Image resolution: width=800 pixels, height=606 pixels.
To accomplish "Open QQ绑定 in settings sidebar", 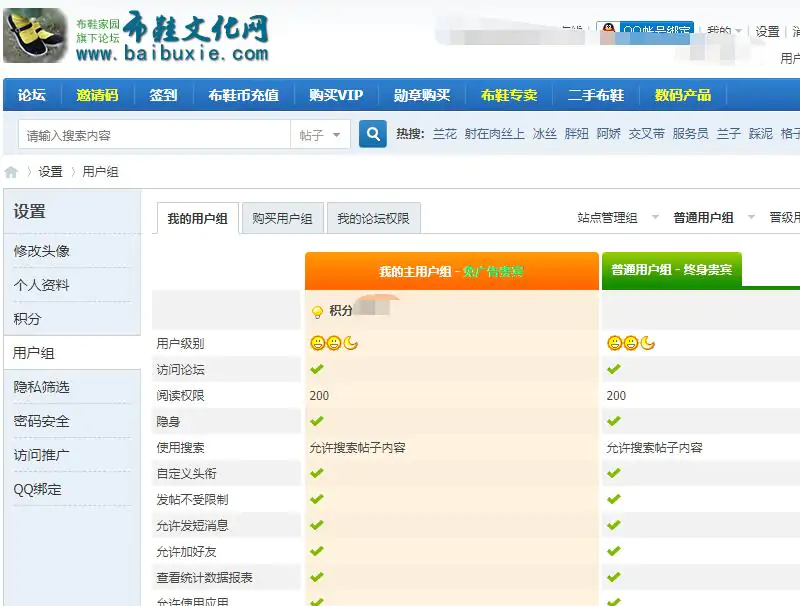I will [37, 490].
